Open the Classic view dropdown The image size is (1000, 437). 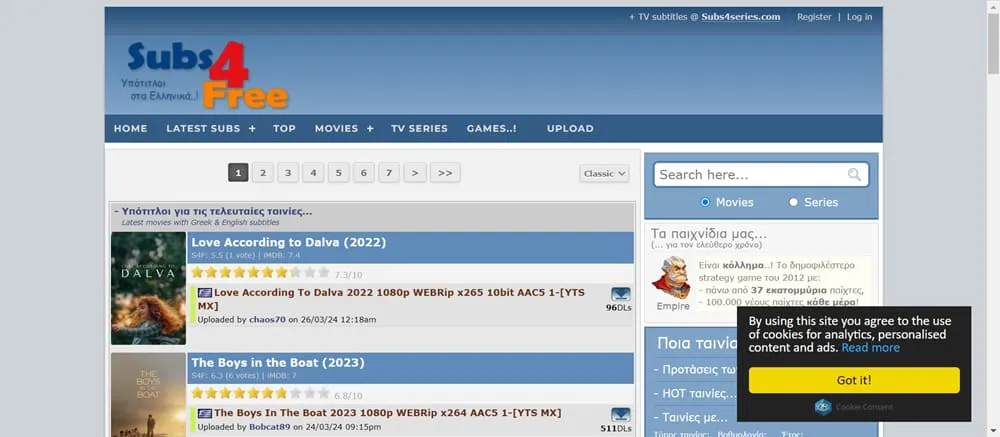604,174
